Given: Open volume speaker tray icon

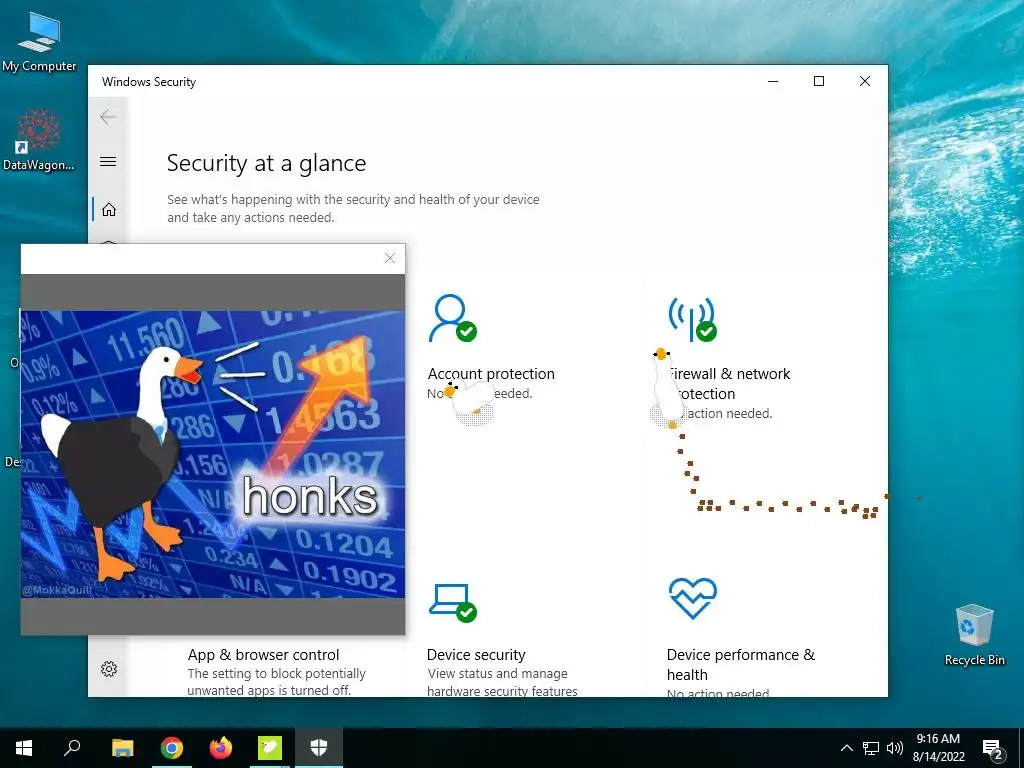Looking at the screenshot, I should (895, 748).
